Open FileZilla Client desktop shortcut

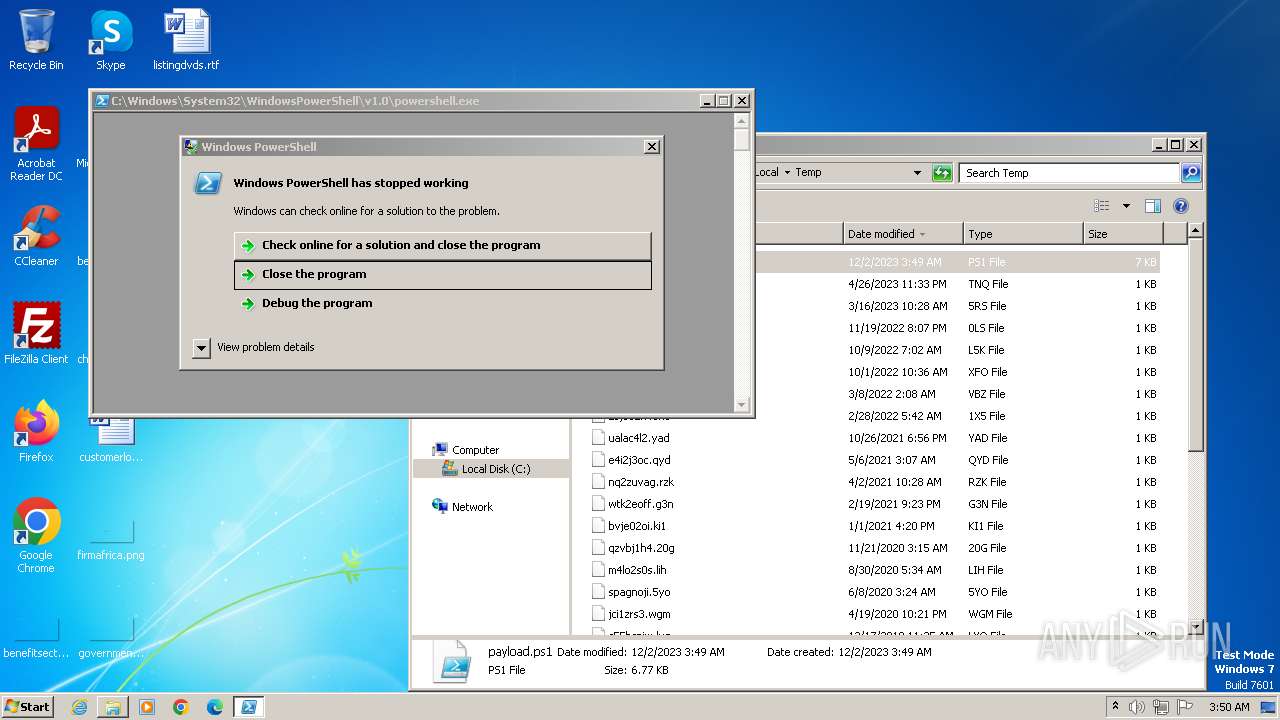[x=36, y=333]
